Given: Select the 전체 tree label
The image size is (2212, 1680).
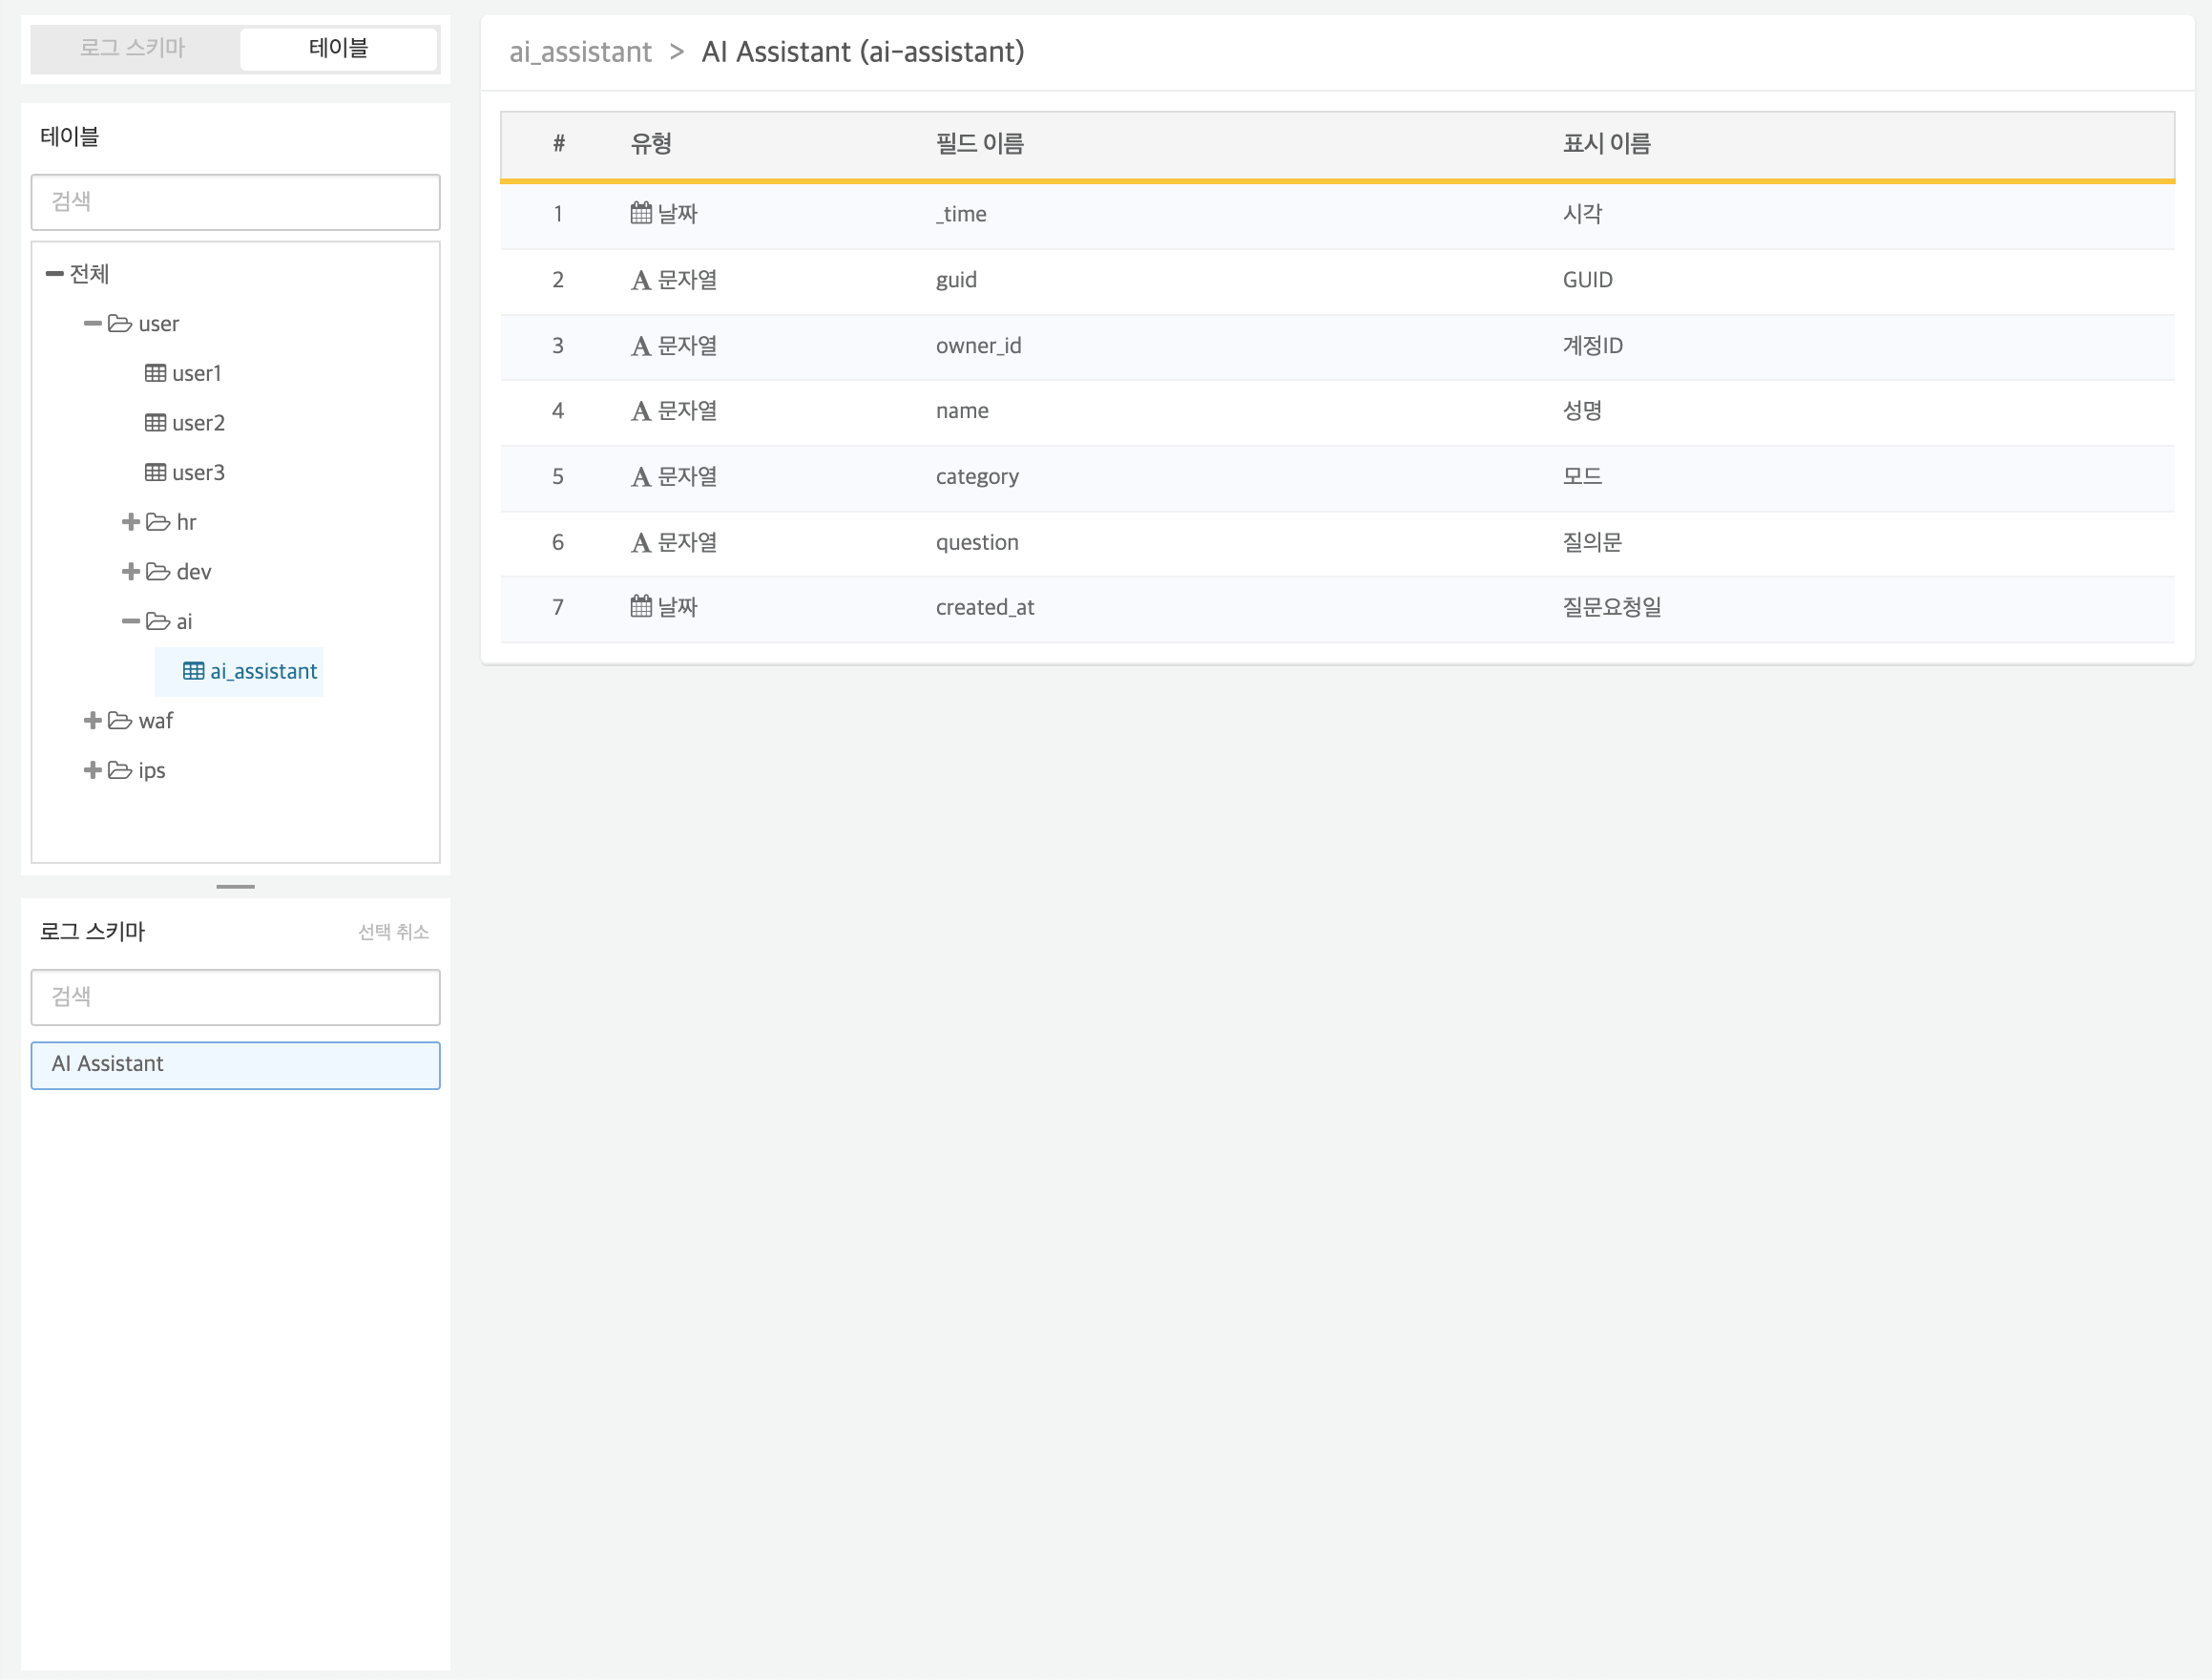Looking at the screenshot, I should tap(89, 274).
